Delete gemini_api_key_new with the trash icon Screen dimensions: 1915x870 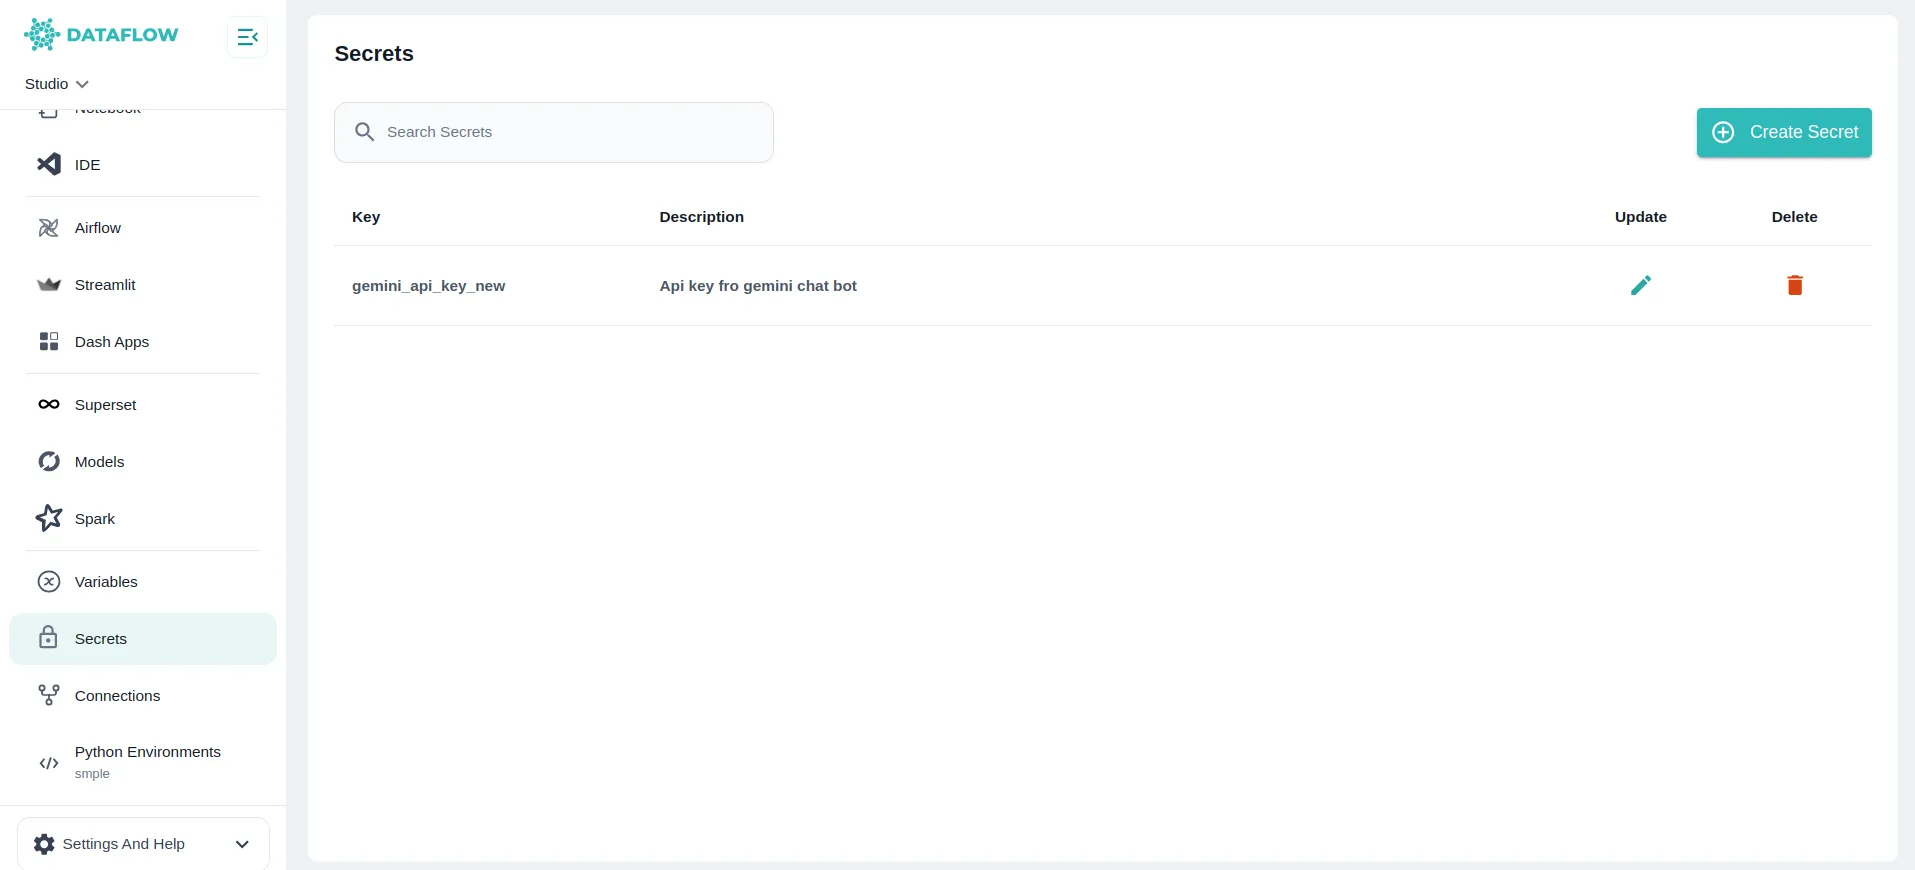pos(1794,286)
